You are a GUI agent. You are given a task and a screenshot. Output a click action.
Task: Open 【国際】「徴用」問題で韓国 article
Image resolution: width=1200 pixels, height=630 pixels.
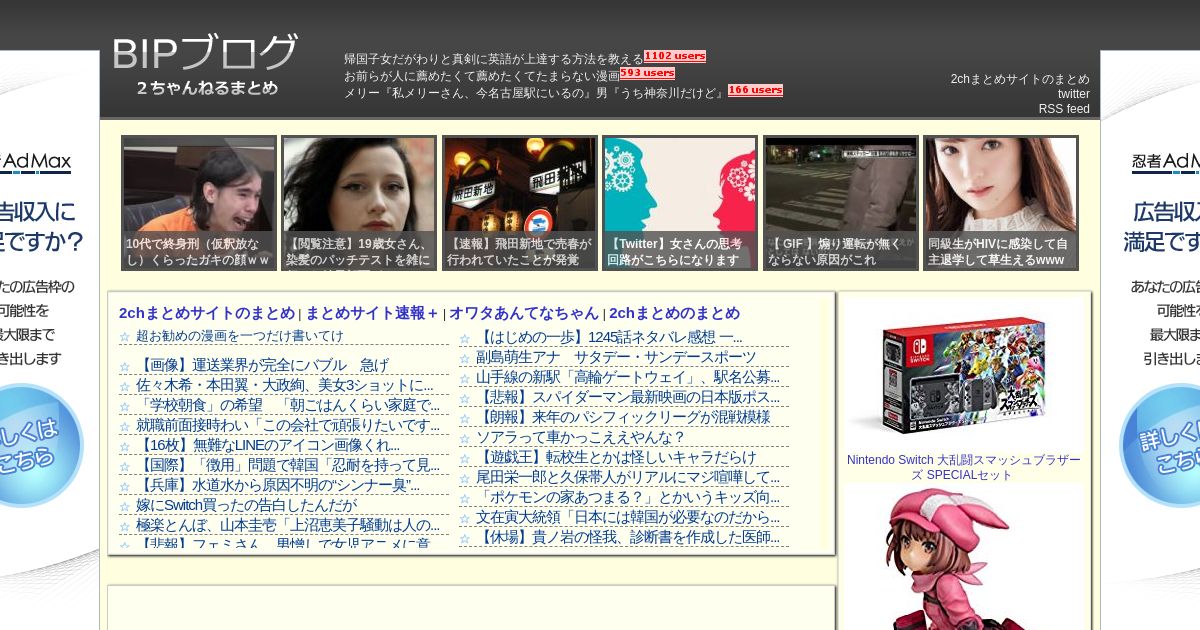pos(288,465)
